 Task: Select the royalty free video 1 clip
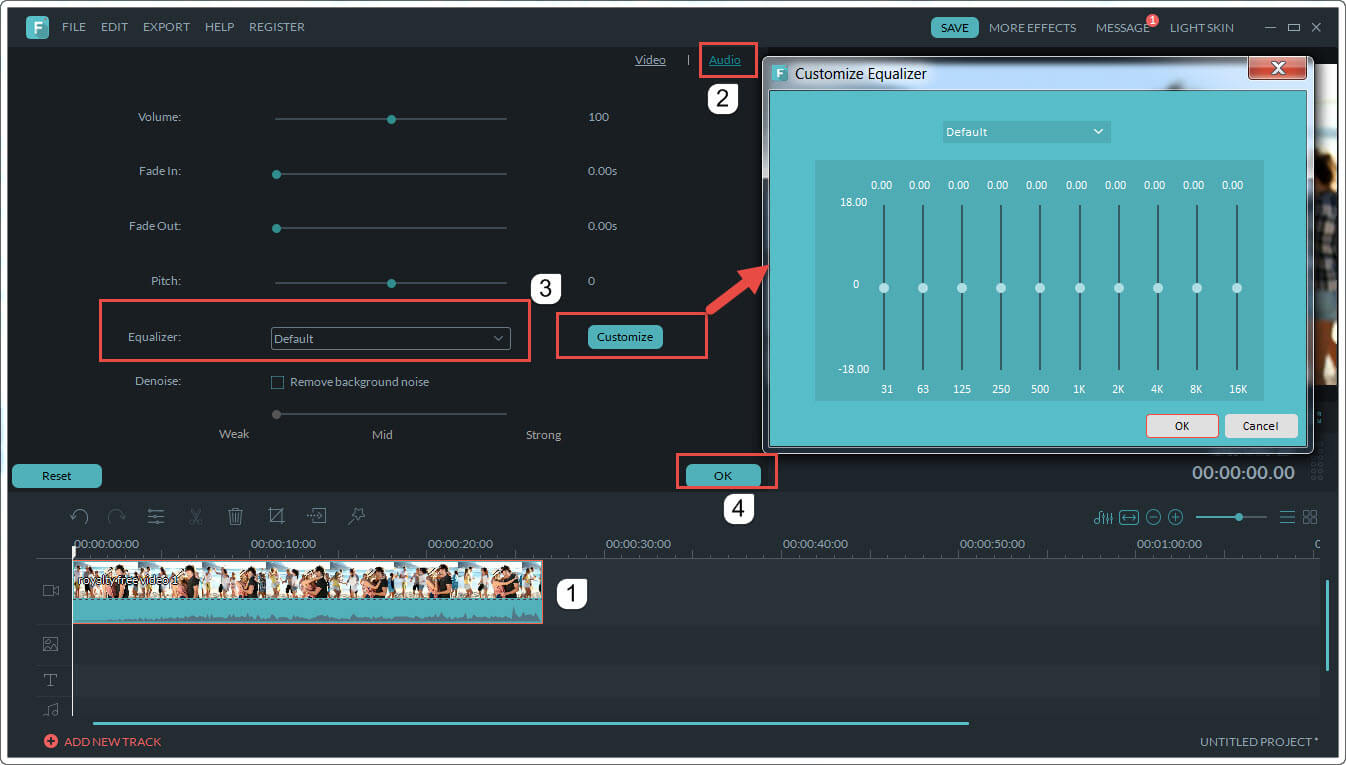(308, 592)
